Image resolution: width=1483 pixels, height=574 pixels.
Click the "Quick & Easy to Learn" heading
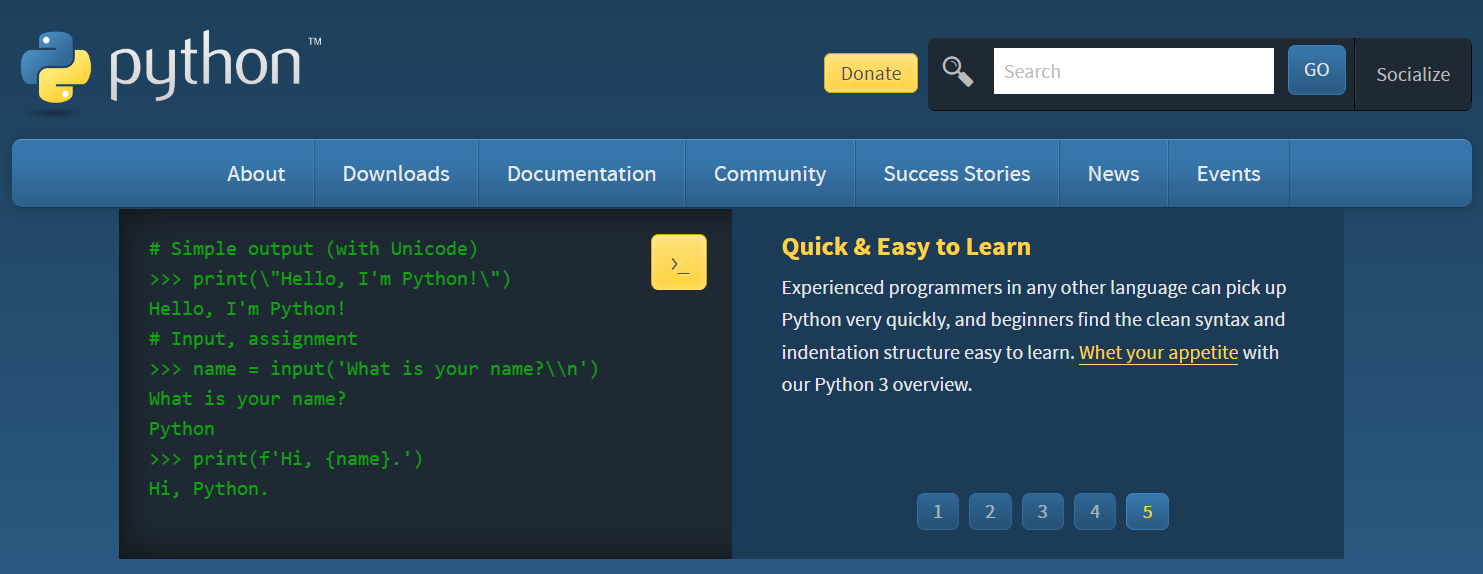906,246
